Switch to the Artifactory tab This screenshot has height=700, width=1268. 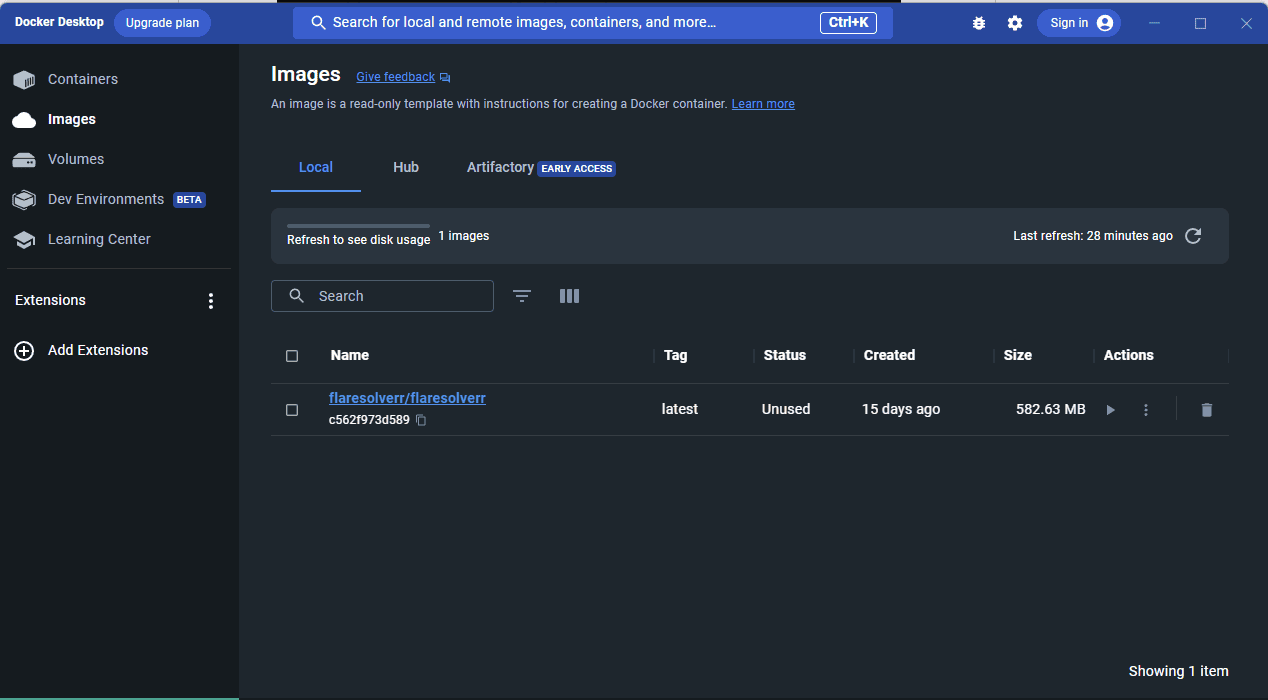tap(541, 167)
